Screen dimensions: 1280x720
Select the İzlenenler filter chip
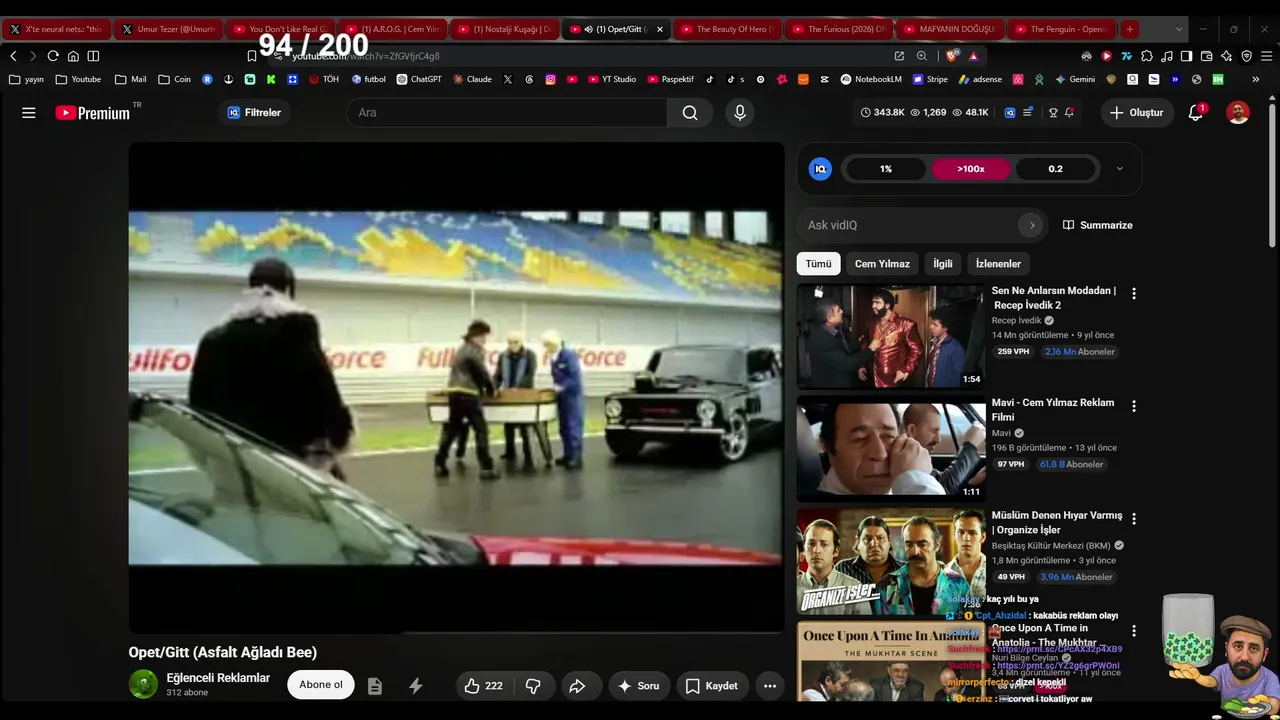pos(998,264)
